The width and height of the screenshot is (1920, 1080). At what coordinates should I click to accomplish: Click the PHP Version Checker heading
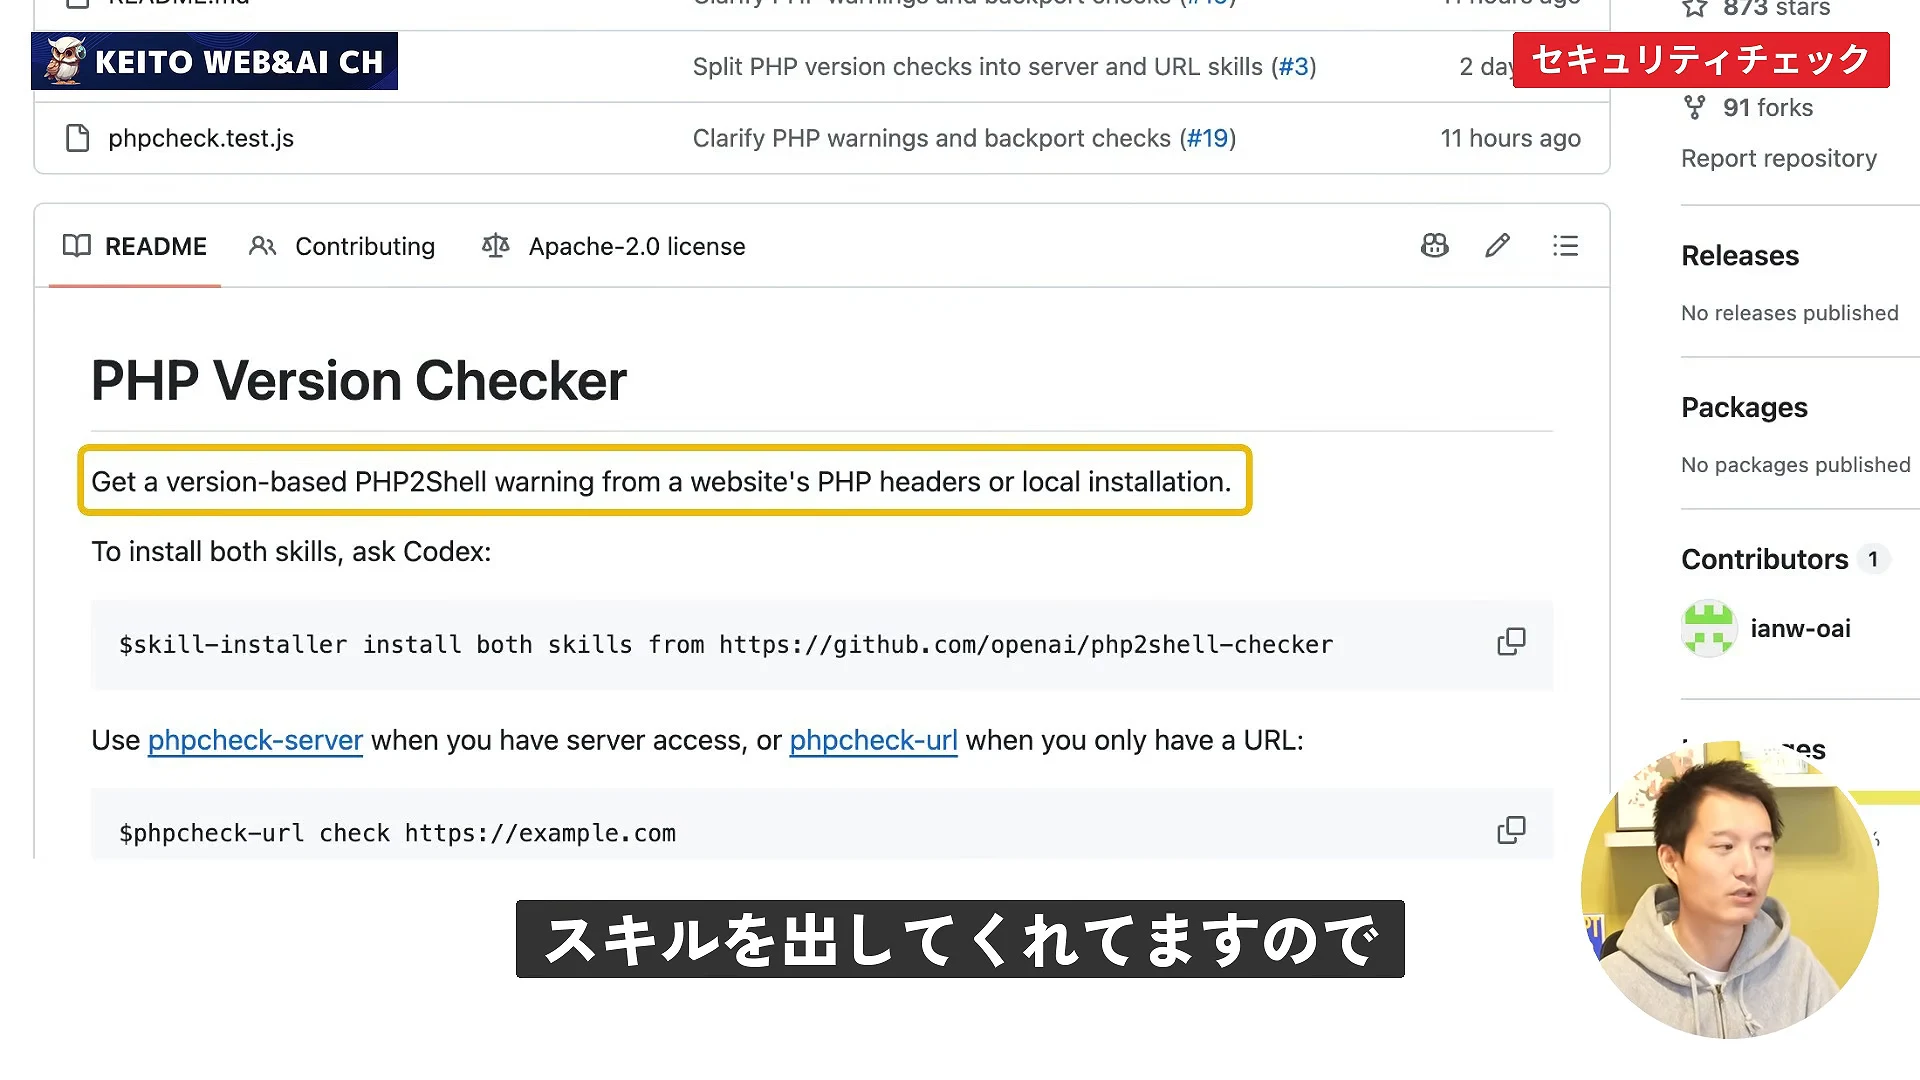pos(359,381)
